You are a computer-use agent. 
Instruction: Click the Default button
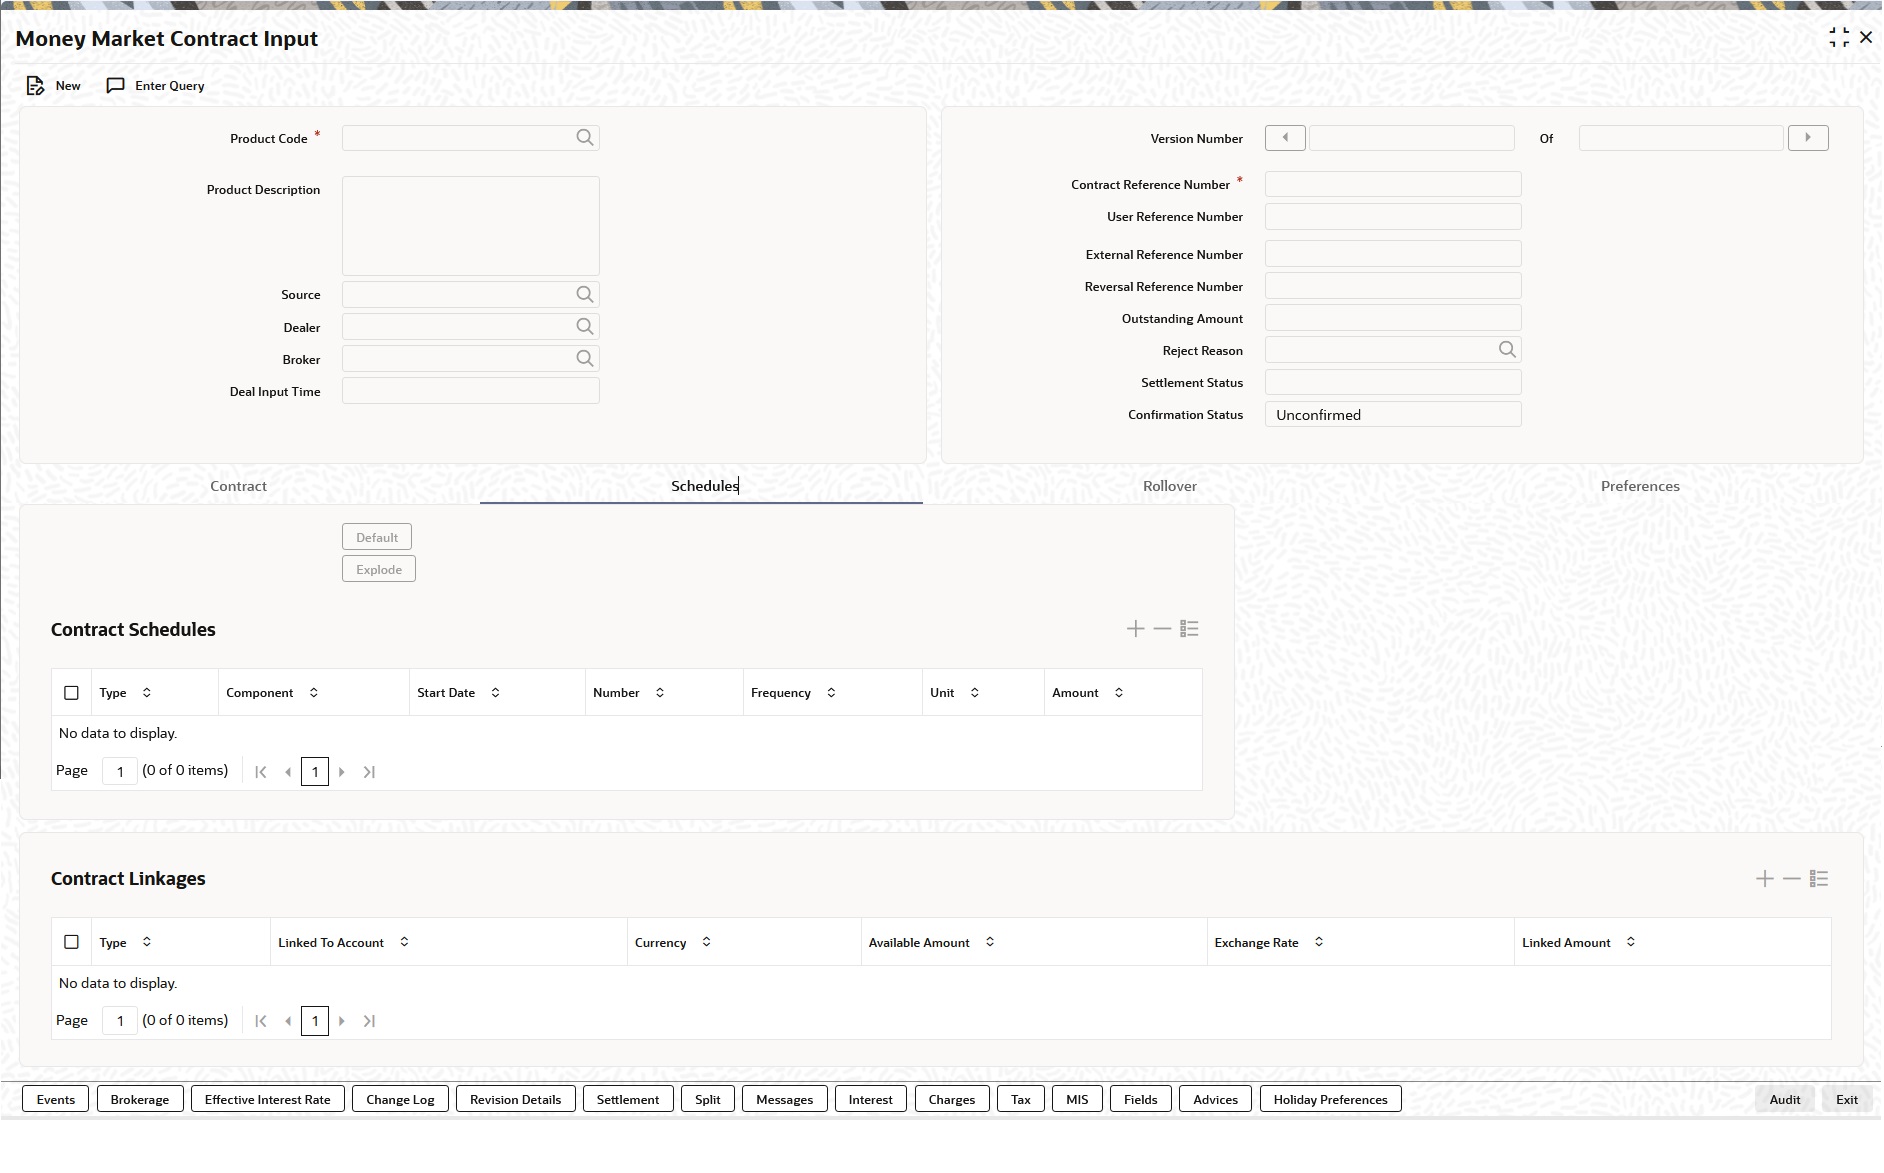coord(377,537)
